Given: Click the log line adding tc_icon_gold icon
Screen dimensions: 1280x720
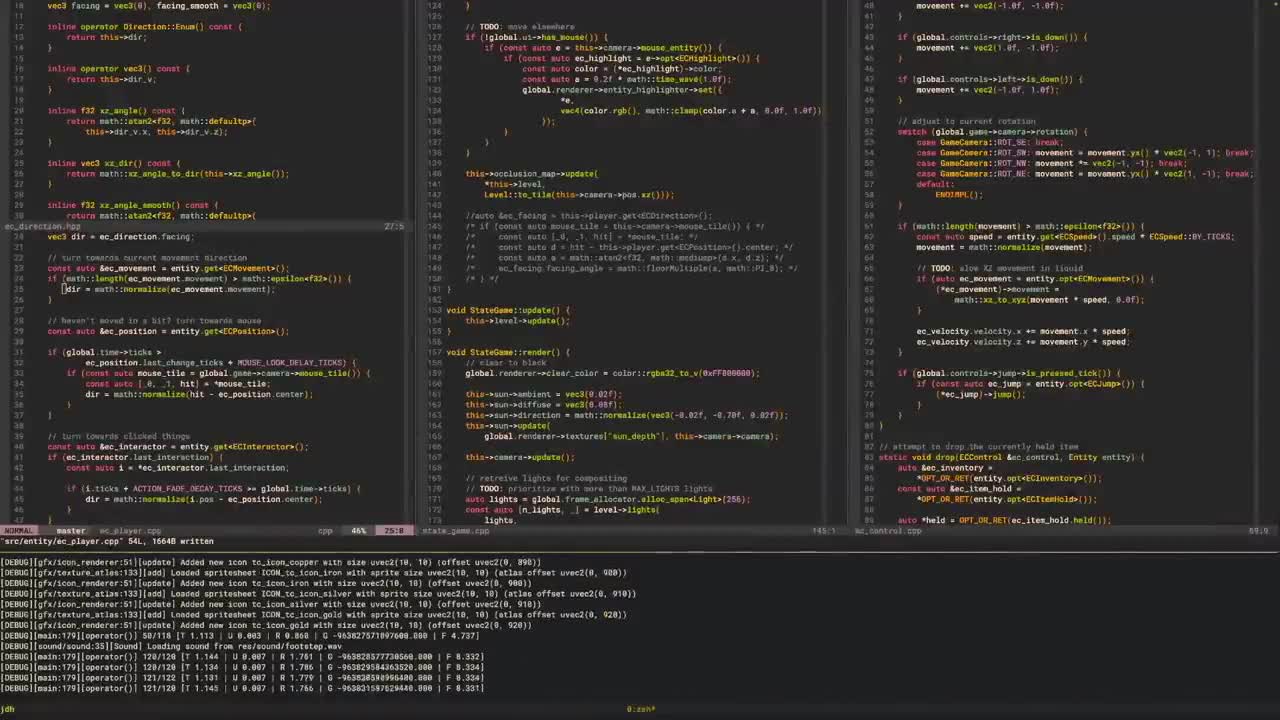Looking at the screenshot, I should (x=266, y=625).
